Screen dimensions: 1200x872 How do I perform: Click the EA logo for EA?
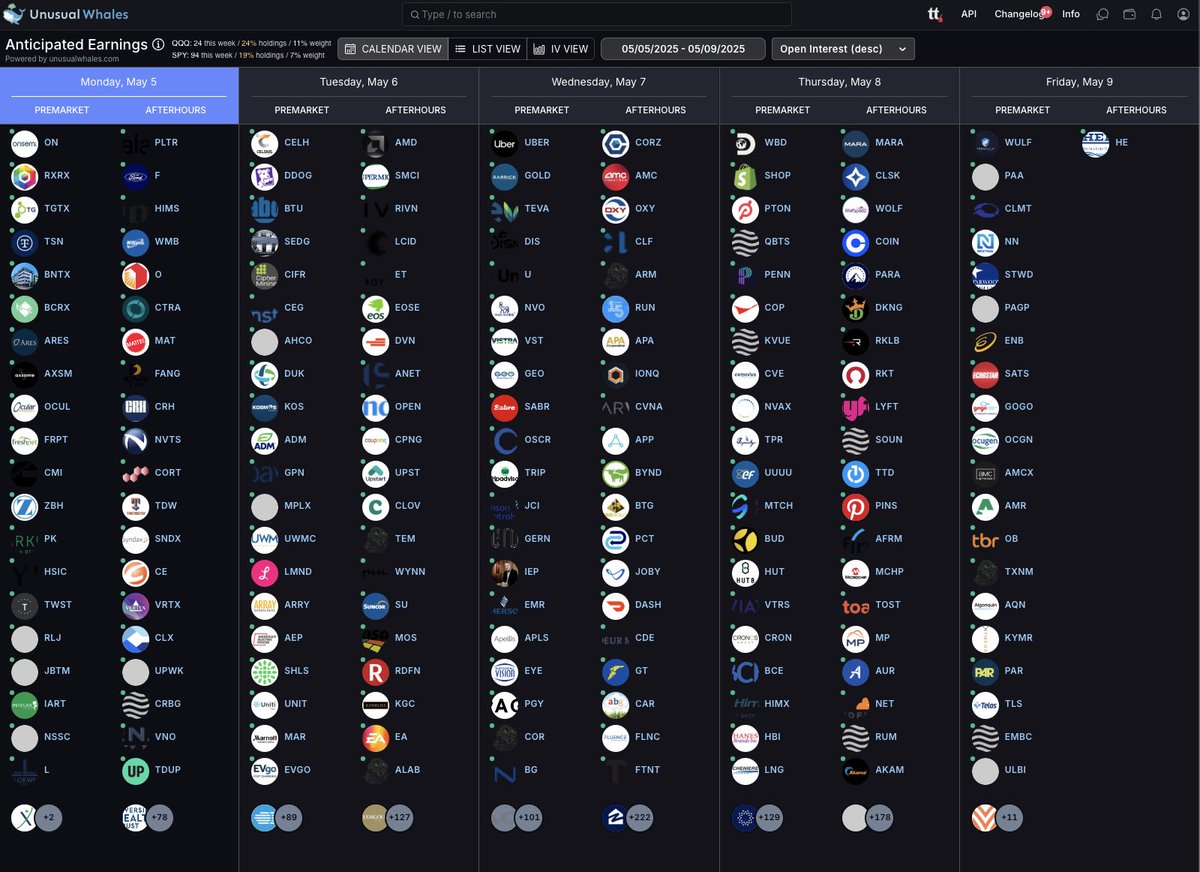[x=376, y=738]
